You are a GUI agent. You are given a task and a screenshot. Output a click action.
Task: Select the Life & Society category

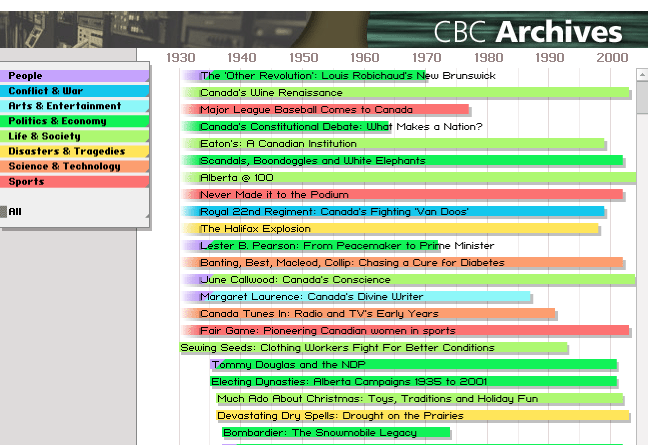[74, 136]
